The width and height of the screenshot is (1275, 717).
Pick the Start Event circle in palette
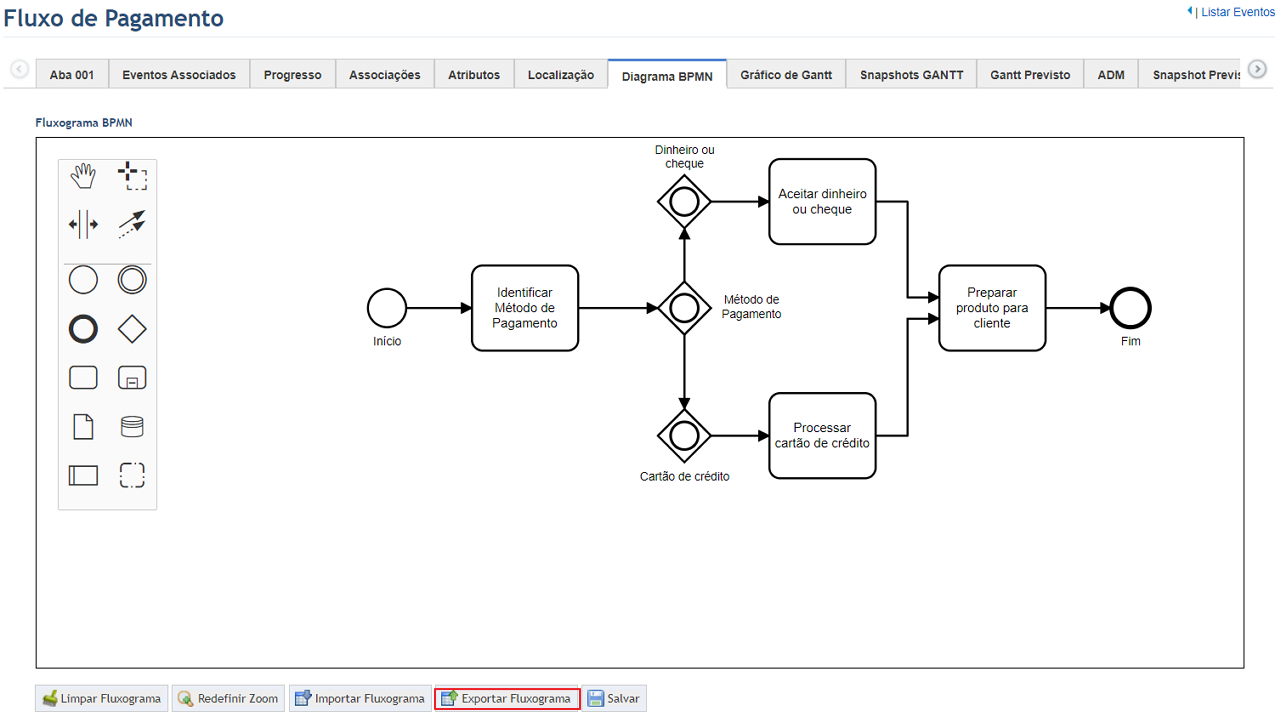(x=83, y=280)
